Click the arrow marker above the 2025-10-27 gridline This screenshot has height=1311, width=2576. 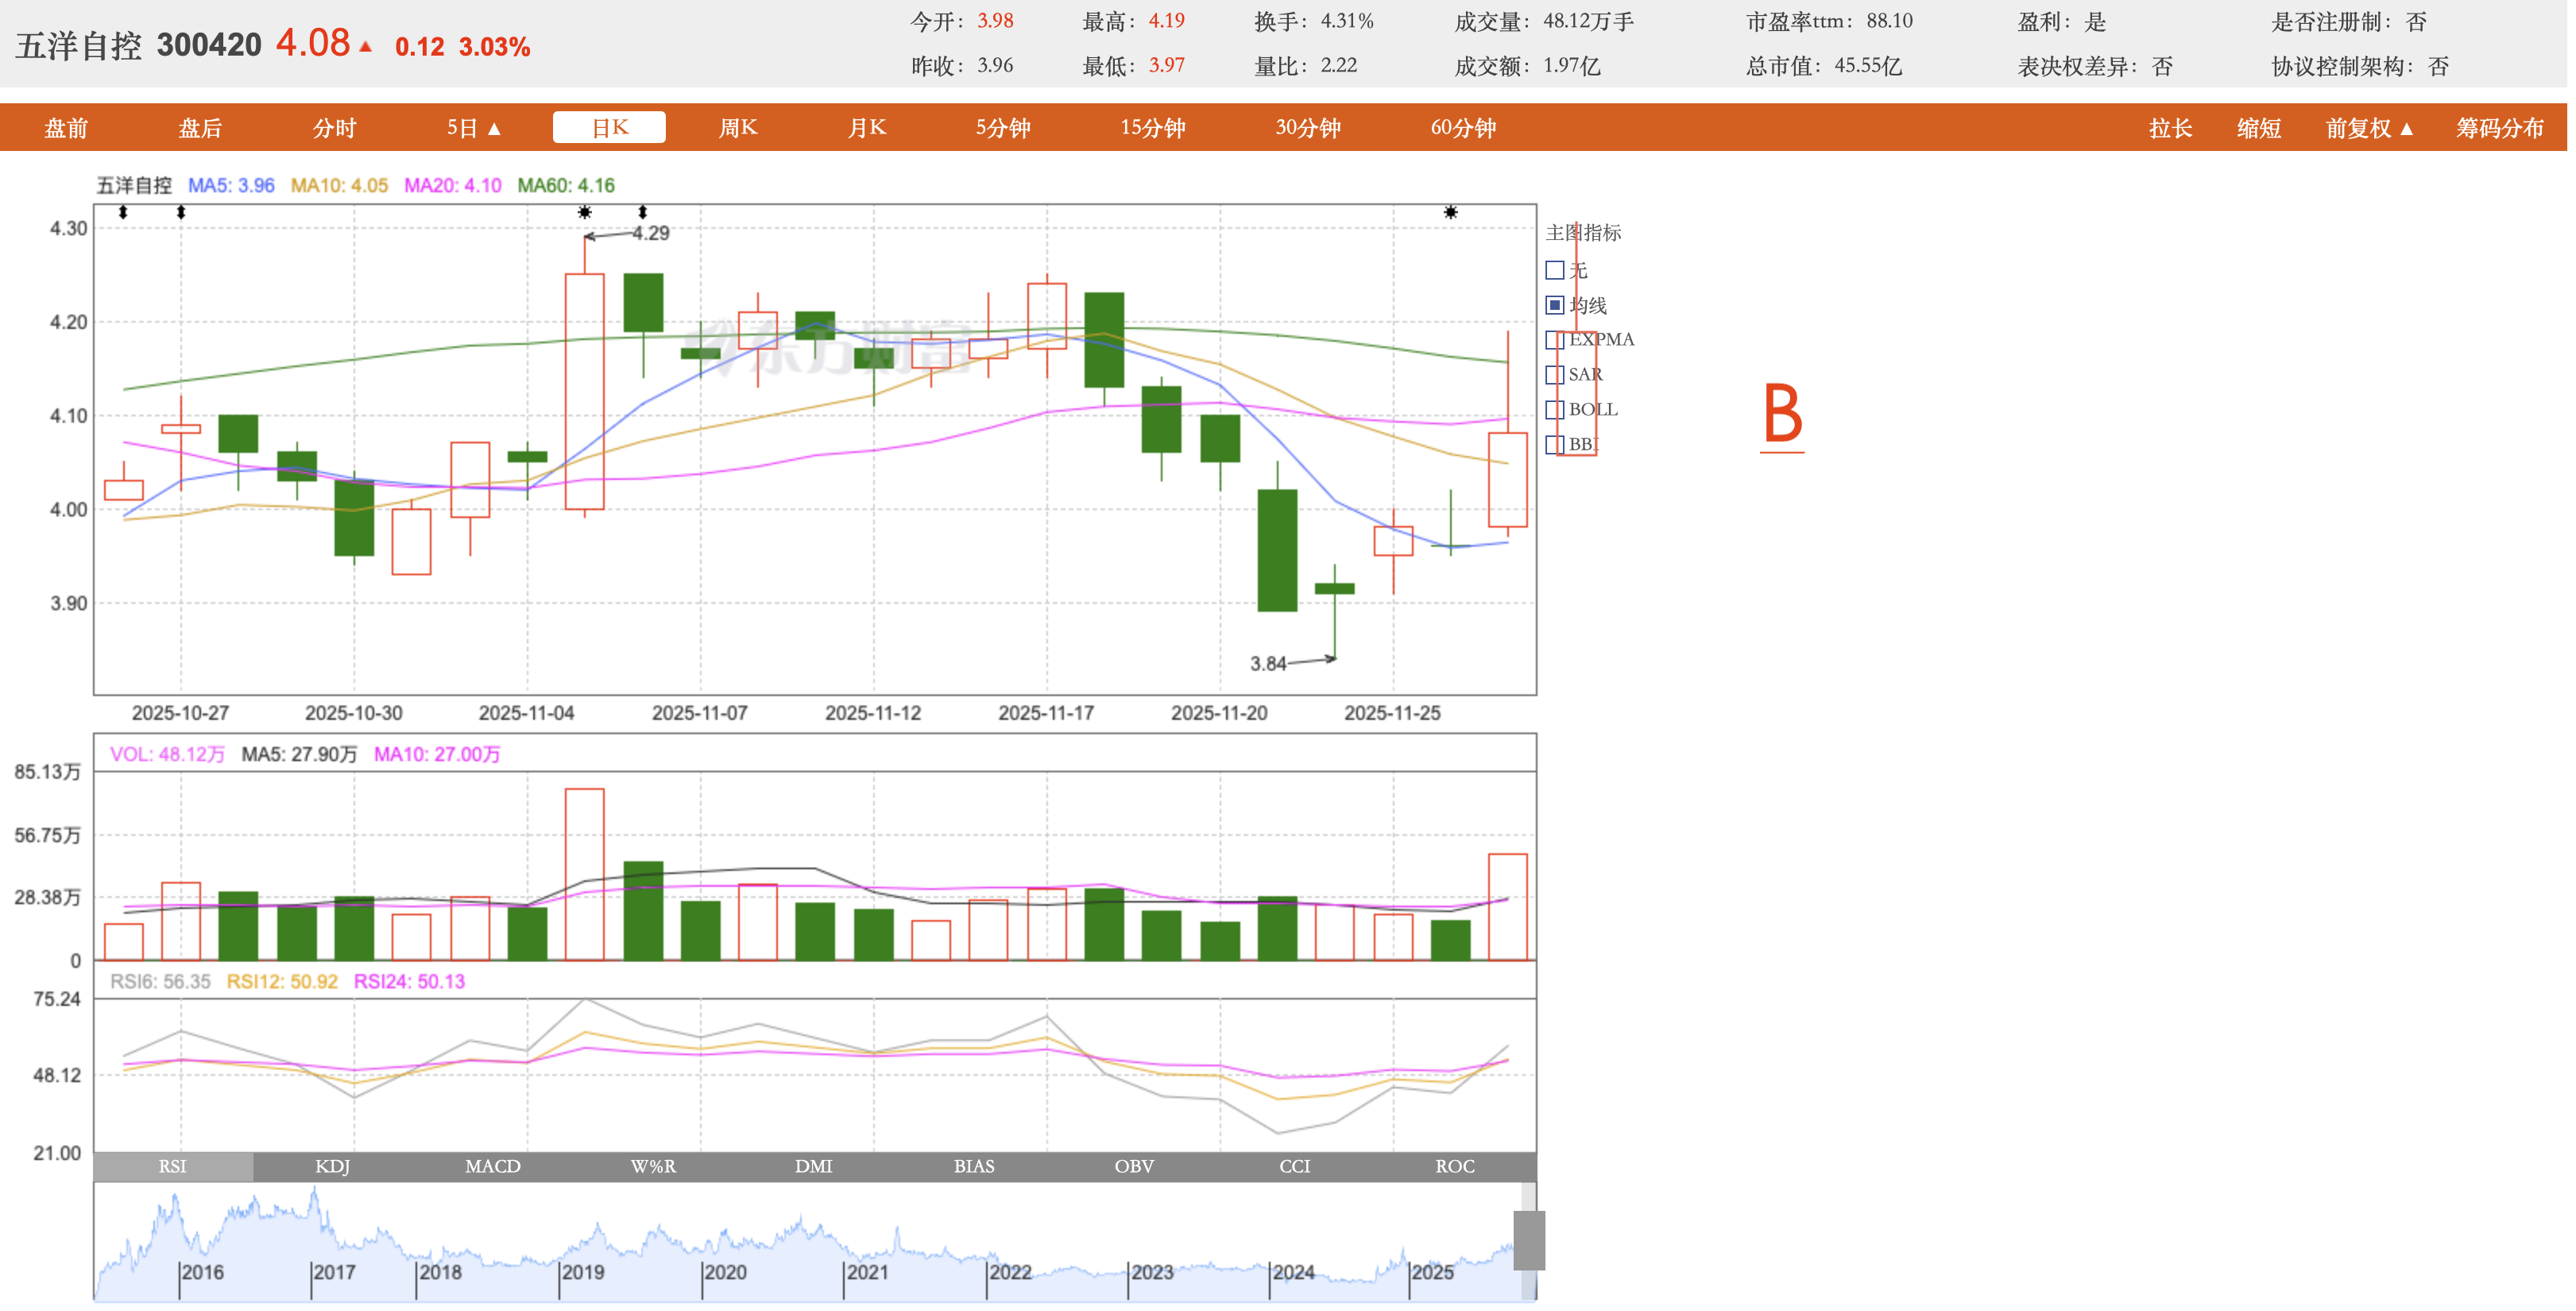[x=181, y=212]
